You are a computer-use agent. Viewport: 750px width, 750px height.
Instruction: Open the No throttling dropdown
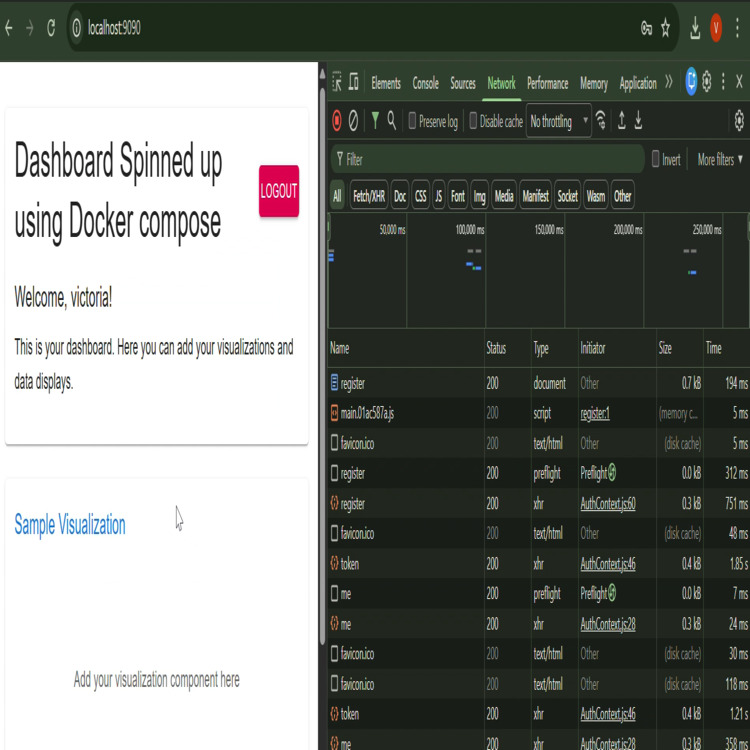click(x=558, y=121)
